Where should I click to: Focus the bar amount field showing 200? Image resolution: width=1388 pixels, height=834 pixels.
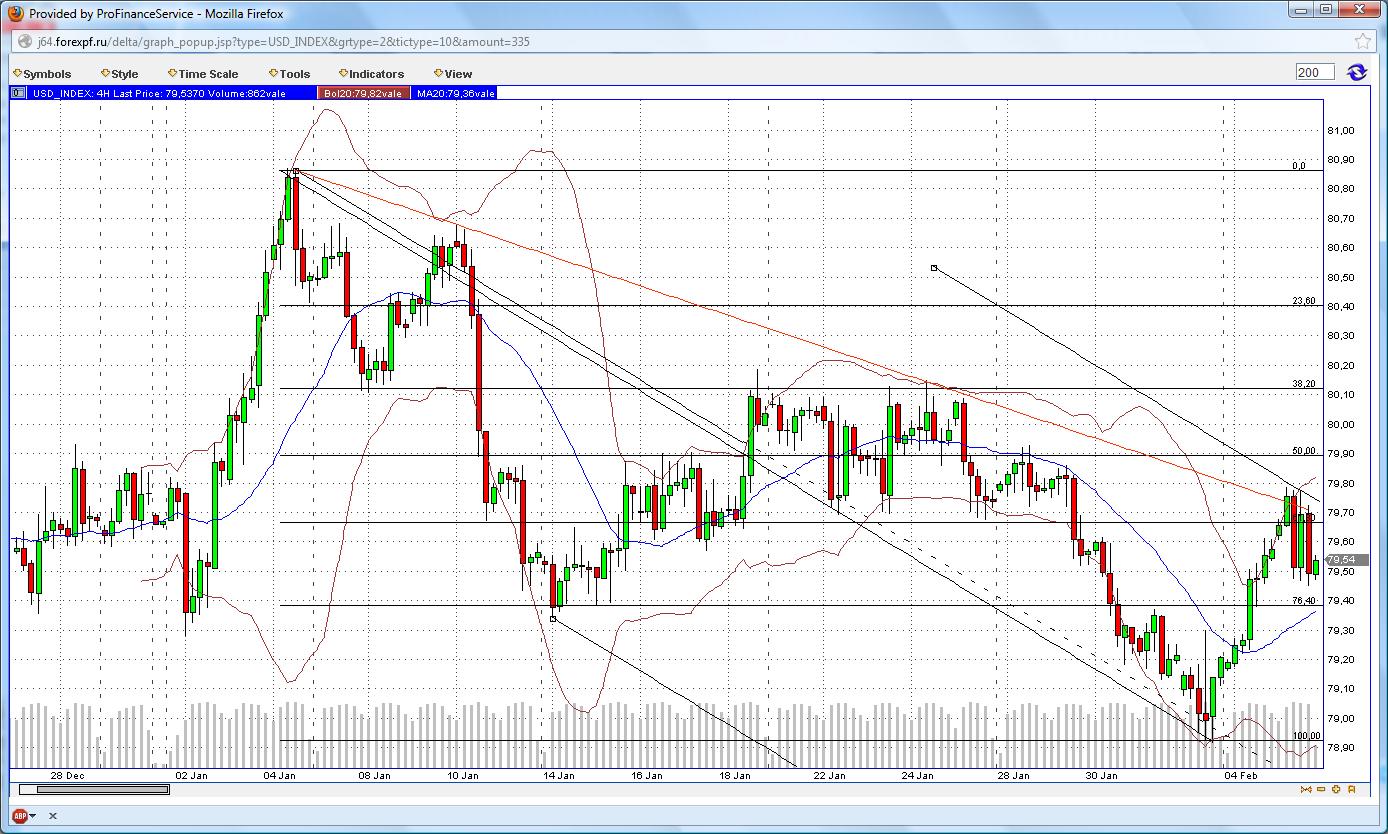pyautogui.click(x=1315, y=72)
